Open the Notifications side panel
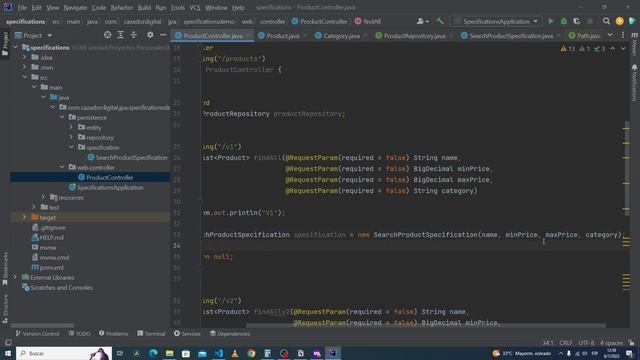The height and width of the screenshot is (360, 640). click(634, 82)
